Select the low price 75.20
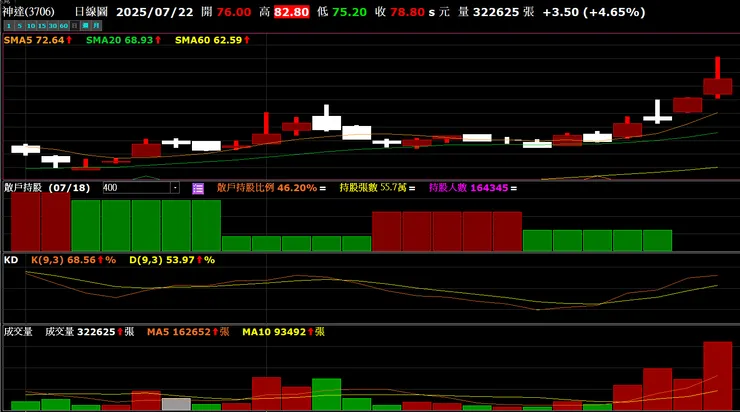This screenshot has width=740, height=412. click(x=349, y=12)
